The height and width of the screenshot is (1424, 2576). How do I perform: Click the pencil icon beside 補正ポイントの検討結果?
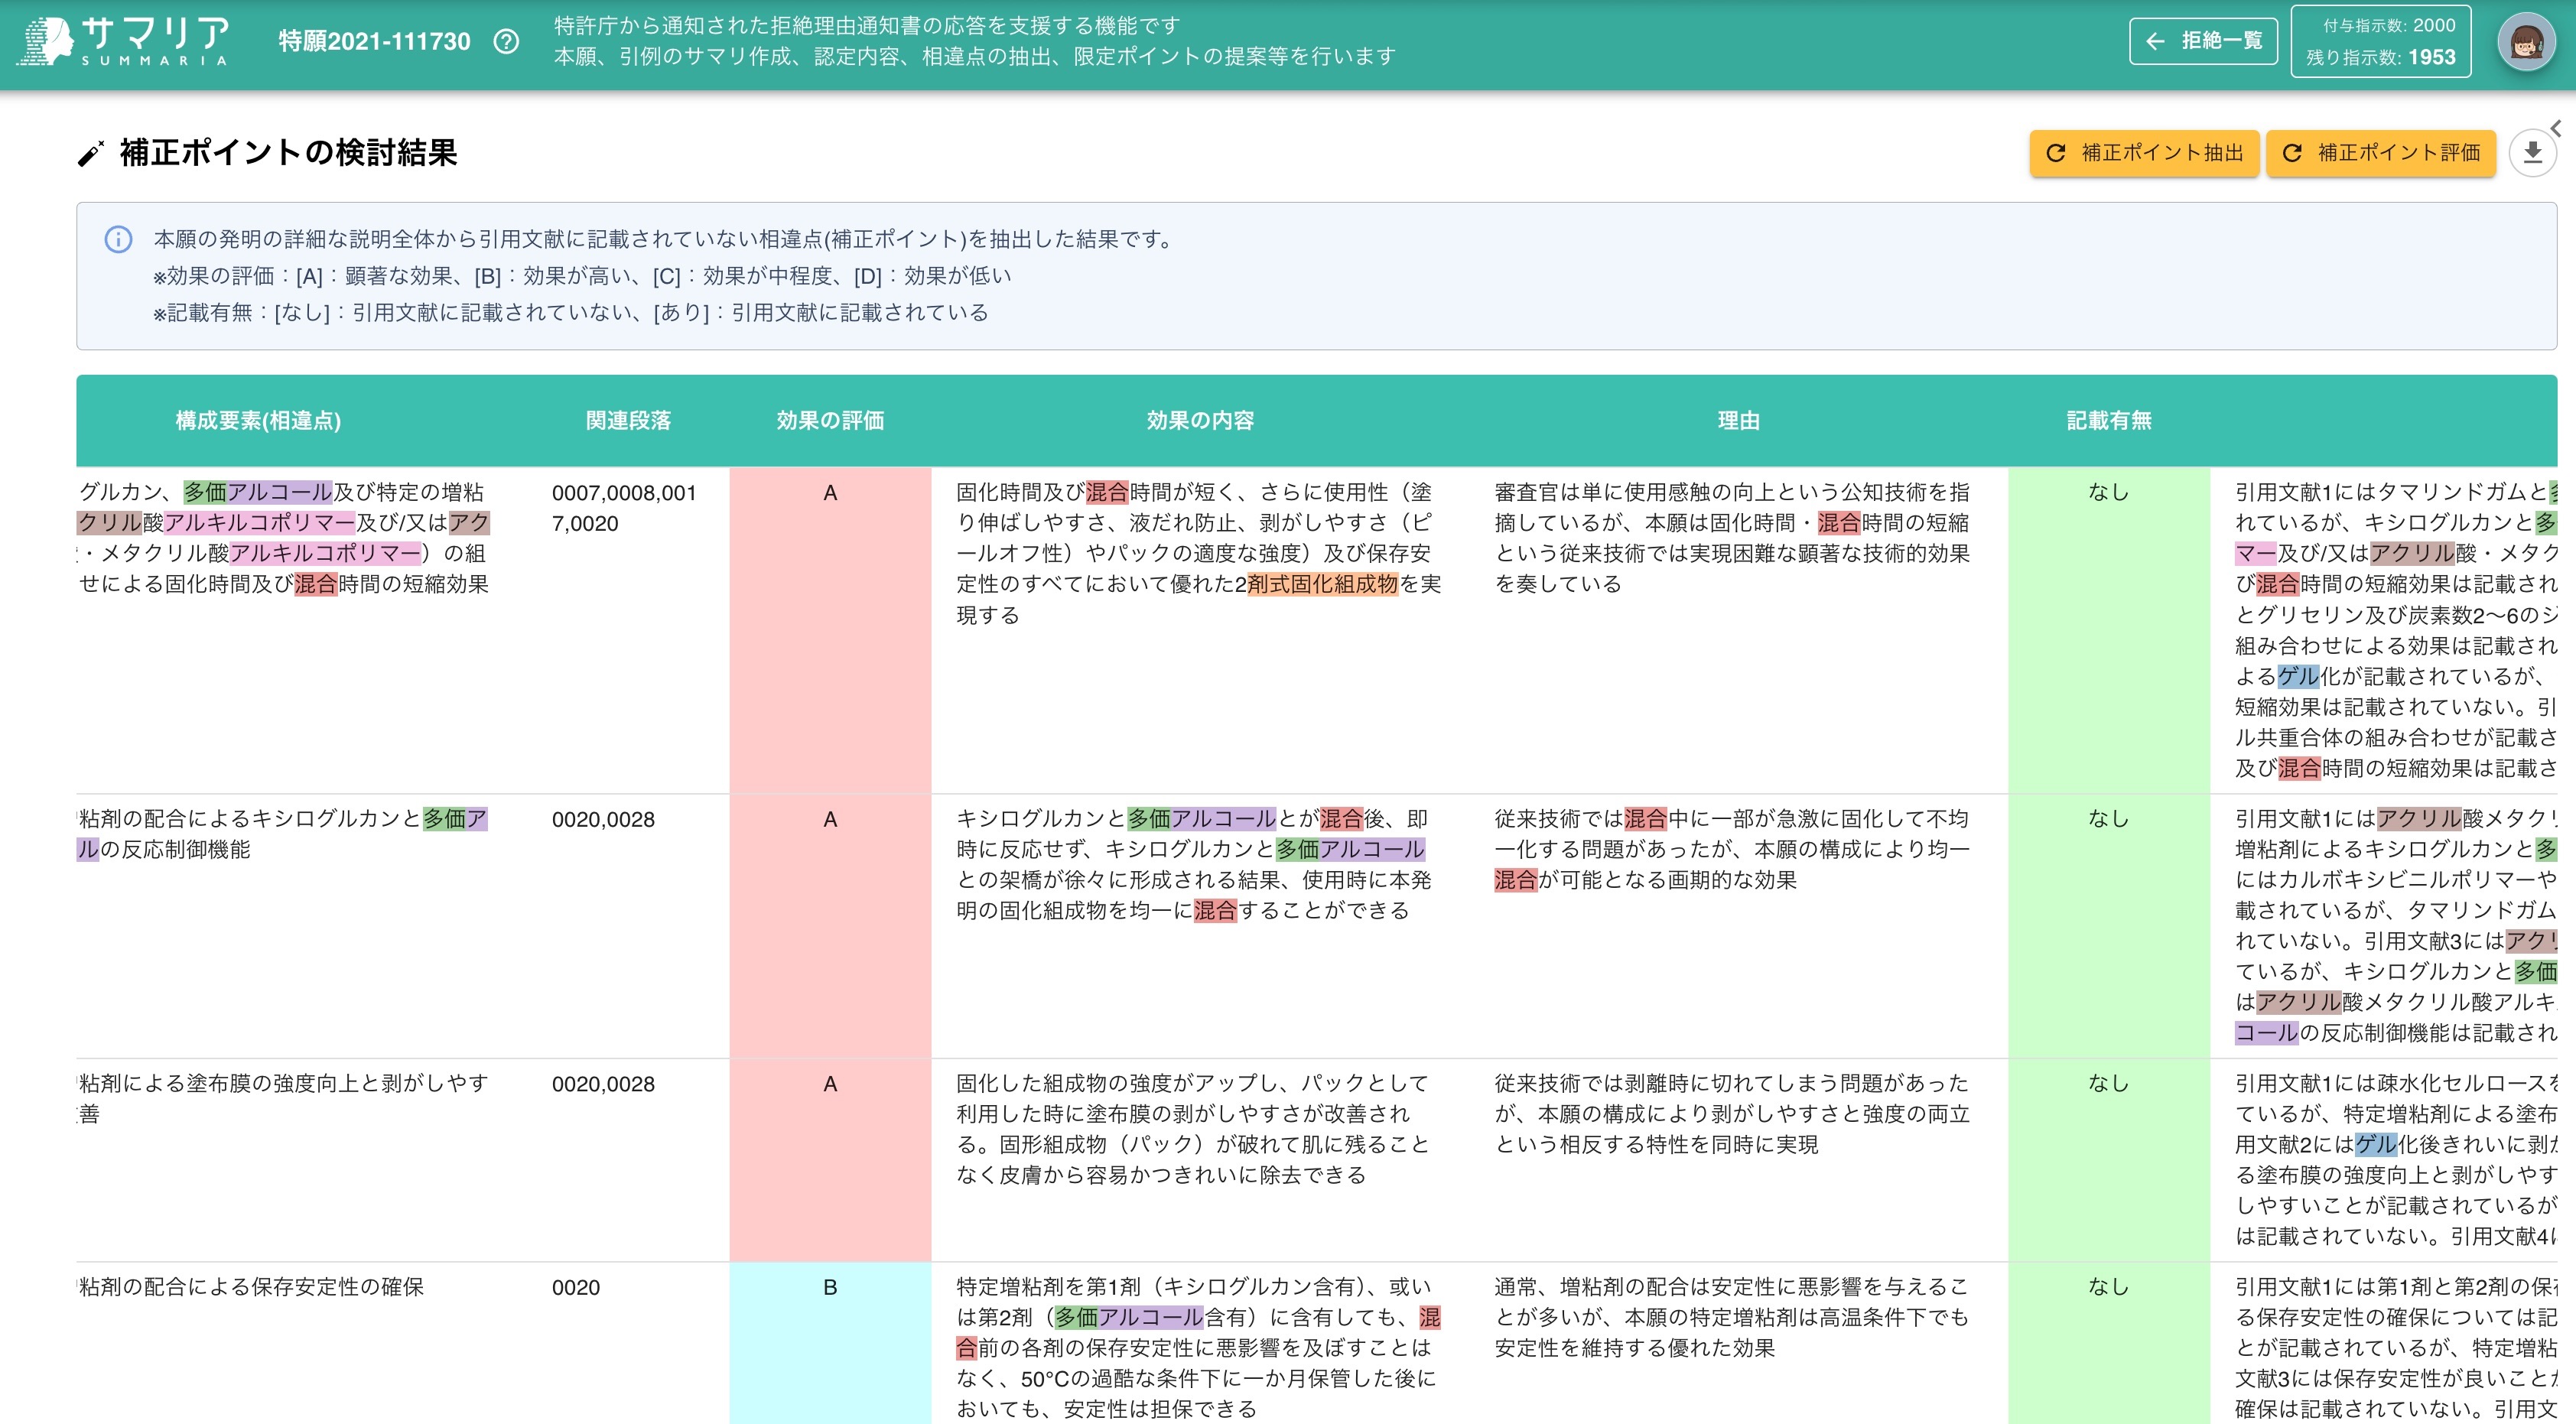(90, 153)
